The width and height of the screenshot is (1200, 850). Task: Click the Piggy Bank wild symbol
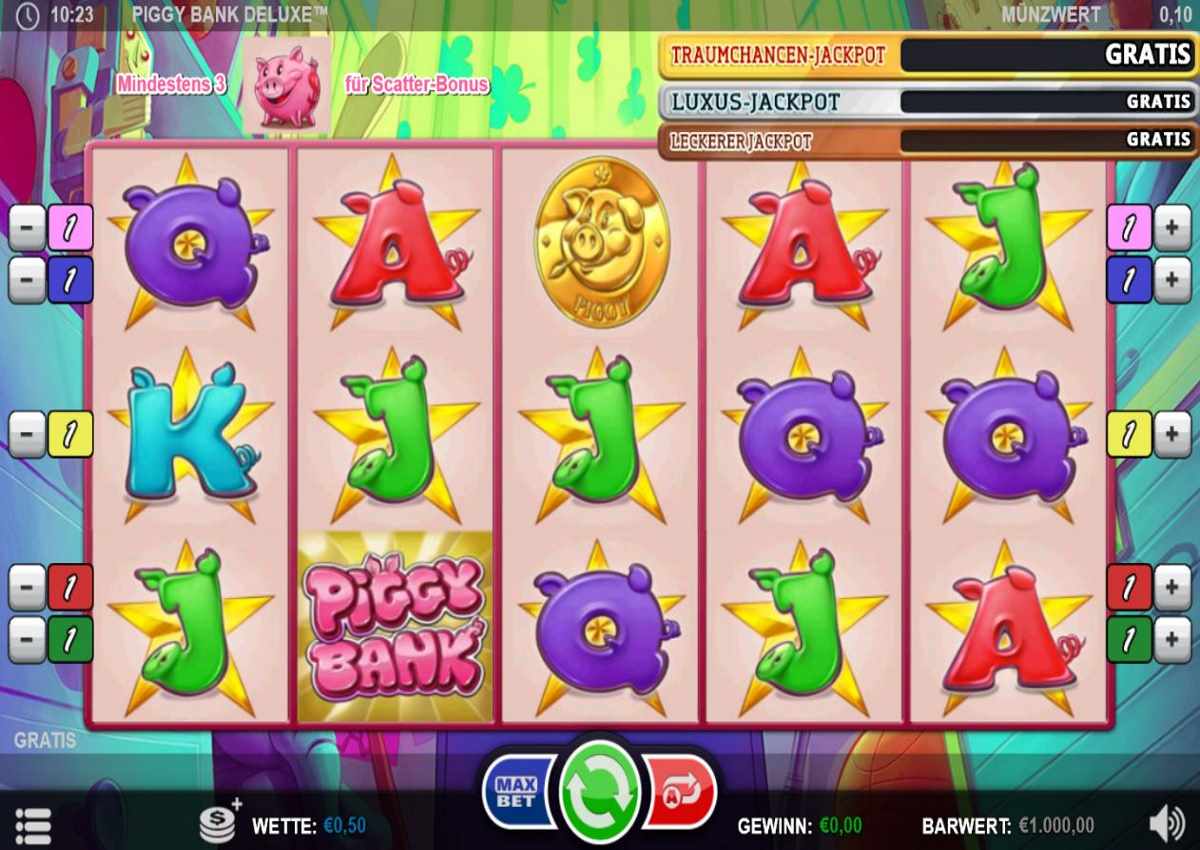coord(396,627)
